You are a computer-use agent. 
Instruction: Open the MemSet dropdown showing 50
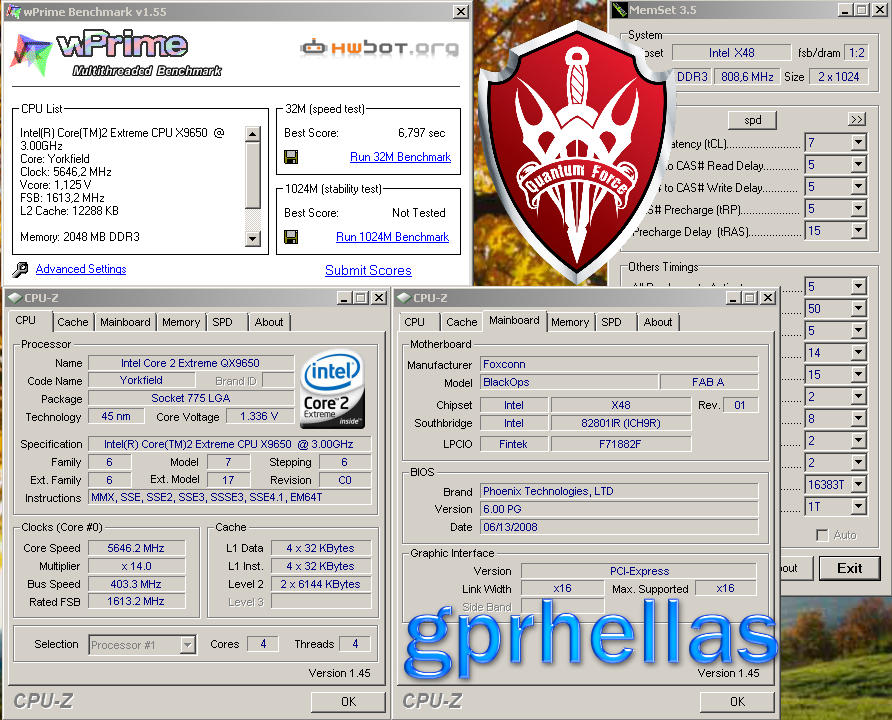859,308
